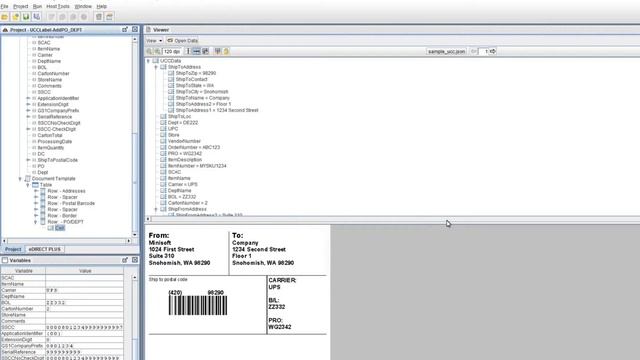640x360 pixels.
Task: Undock the Project panel with its float icon
Action: click(125, 30)
